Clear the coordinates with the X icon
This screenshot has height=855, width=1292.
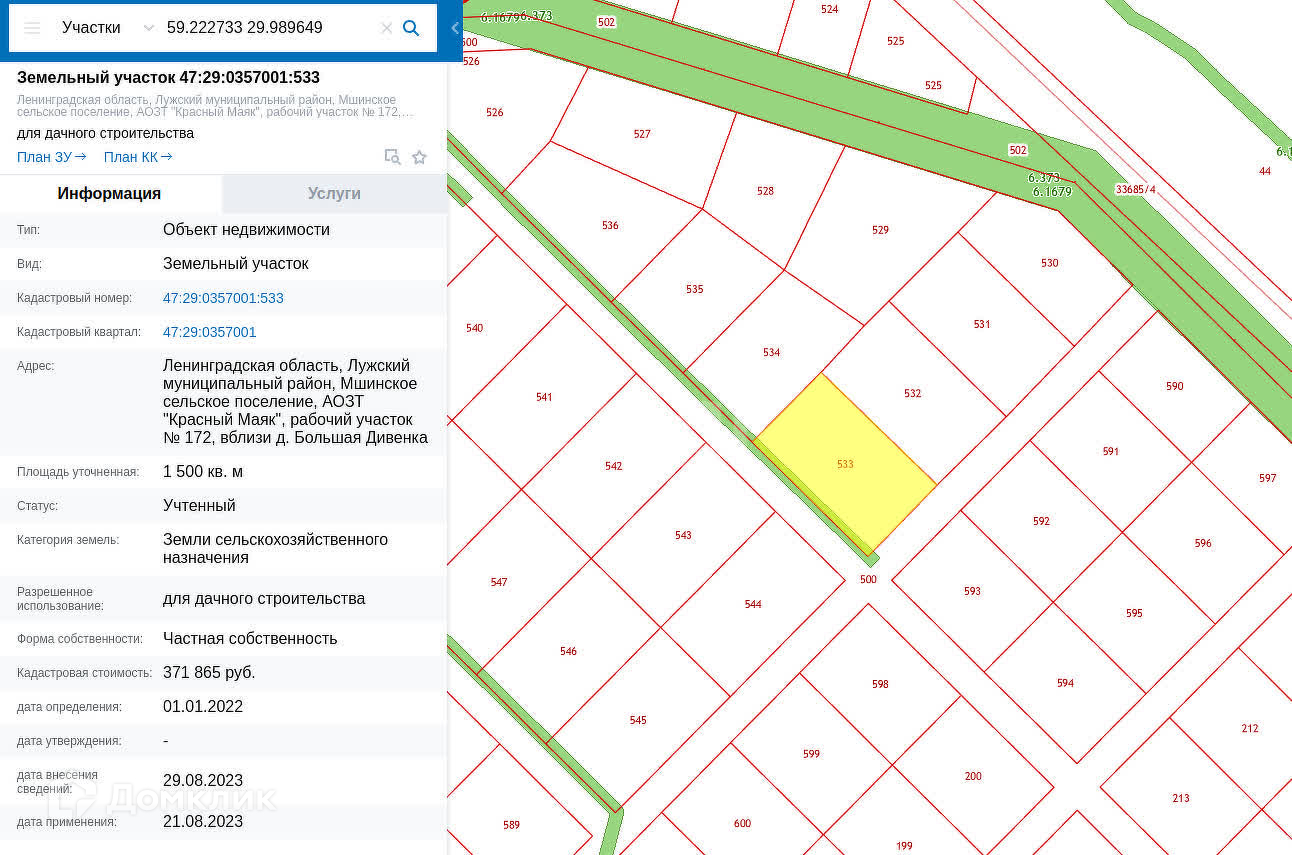(x=386, y=28)
